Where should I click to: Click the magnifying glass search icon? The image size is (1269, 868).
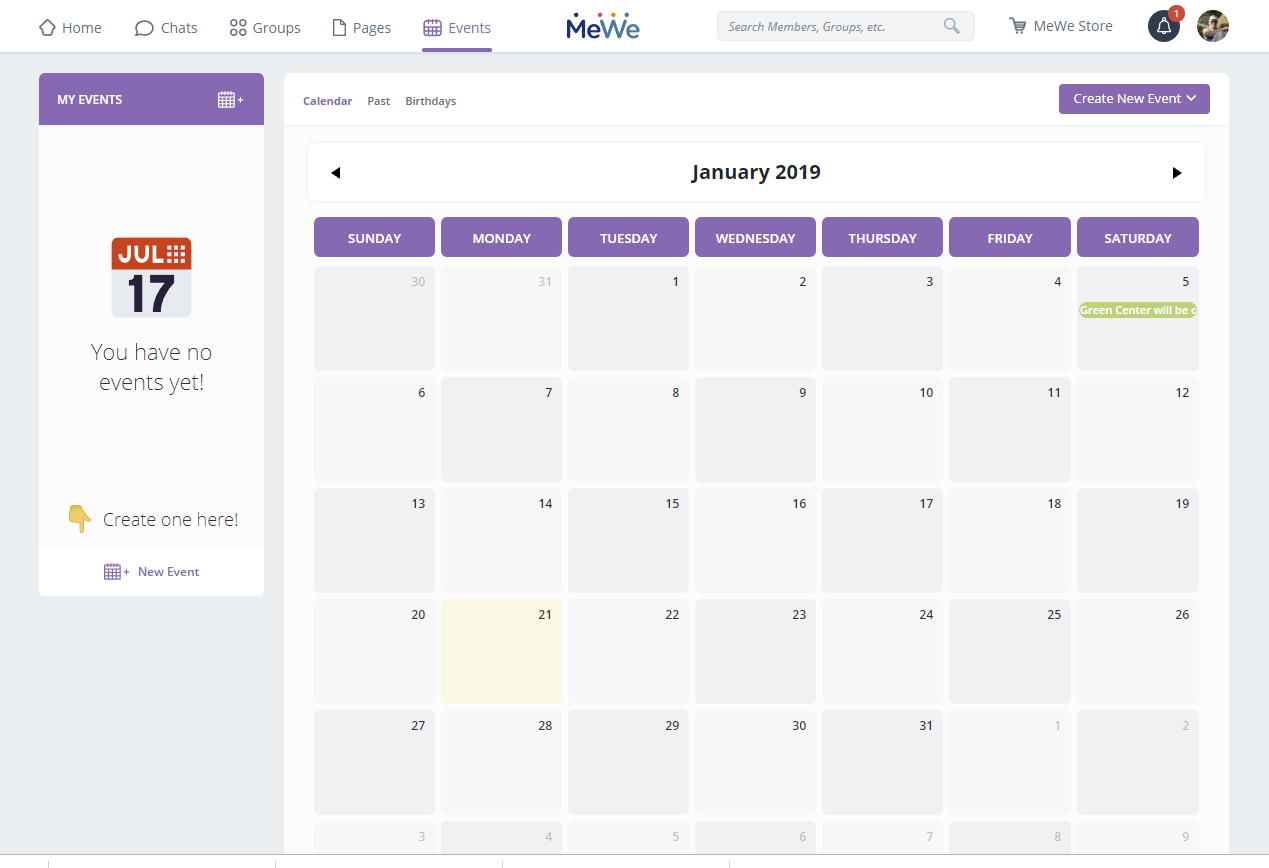(x=952, y=26)
